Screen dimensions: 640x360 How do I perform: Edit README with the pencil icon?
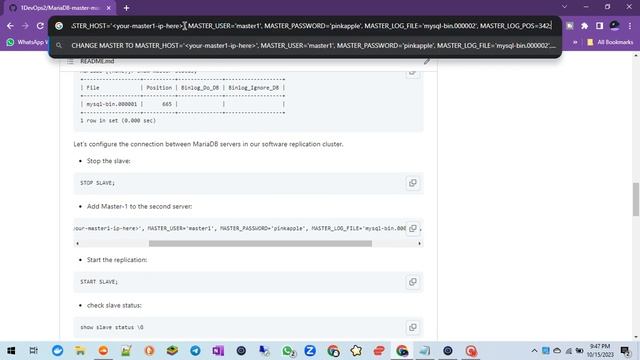tap(427, 61)
